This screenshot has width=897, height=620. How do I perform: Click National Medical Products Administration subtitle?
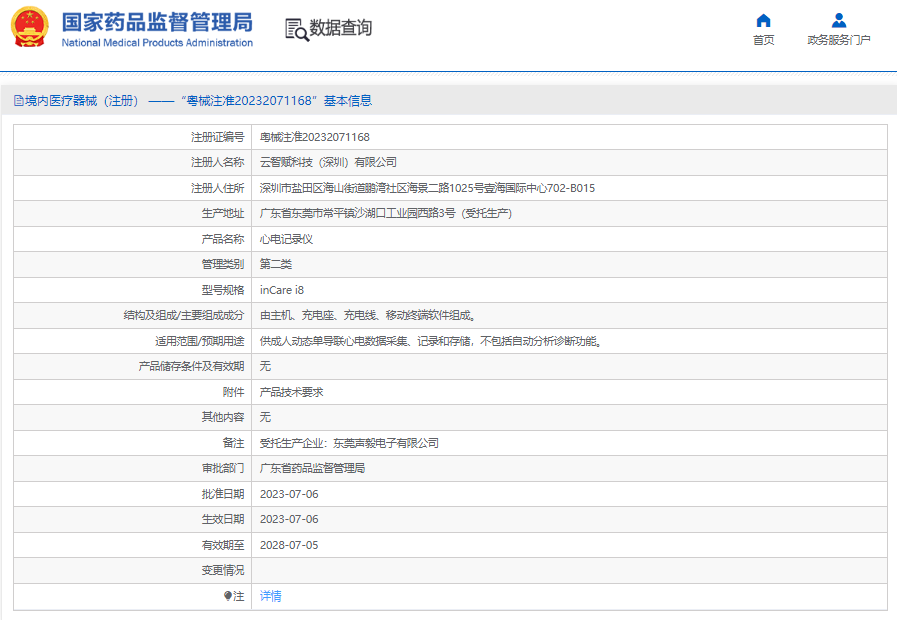point(157,43)
